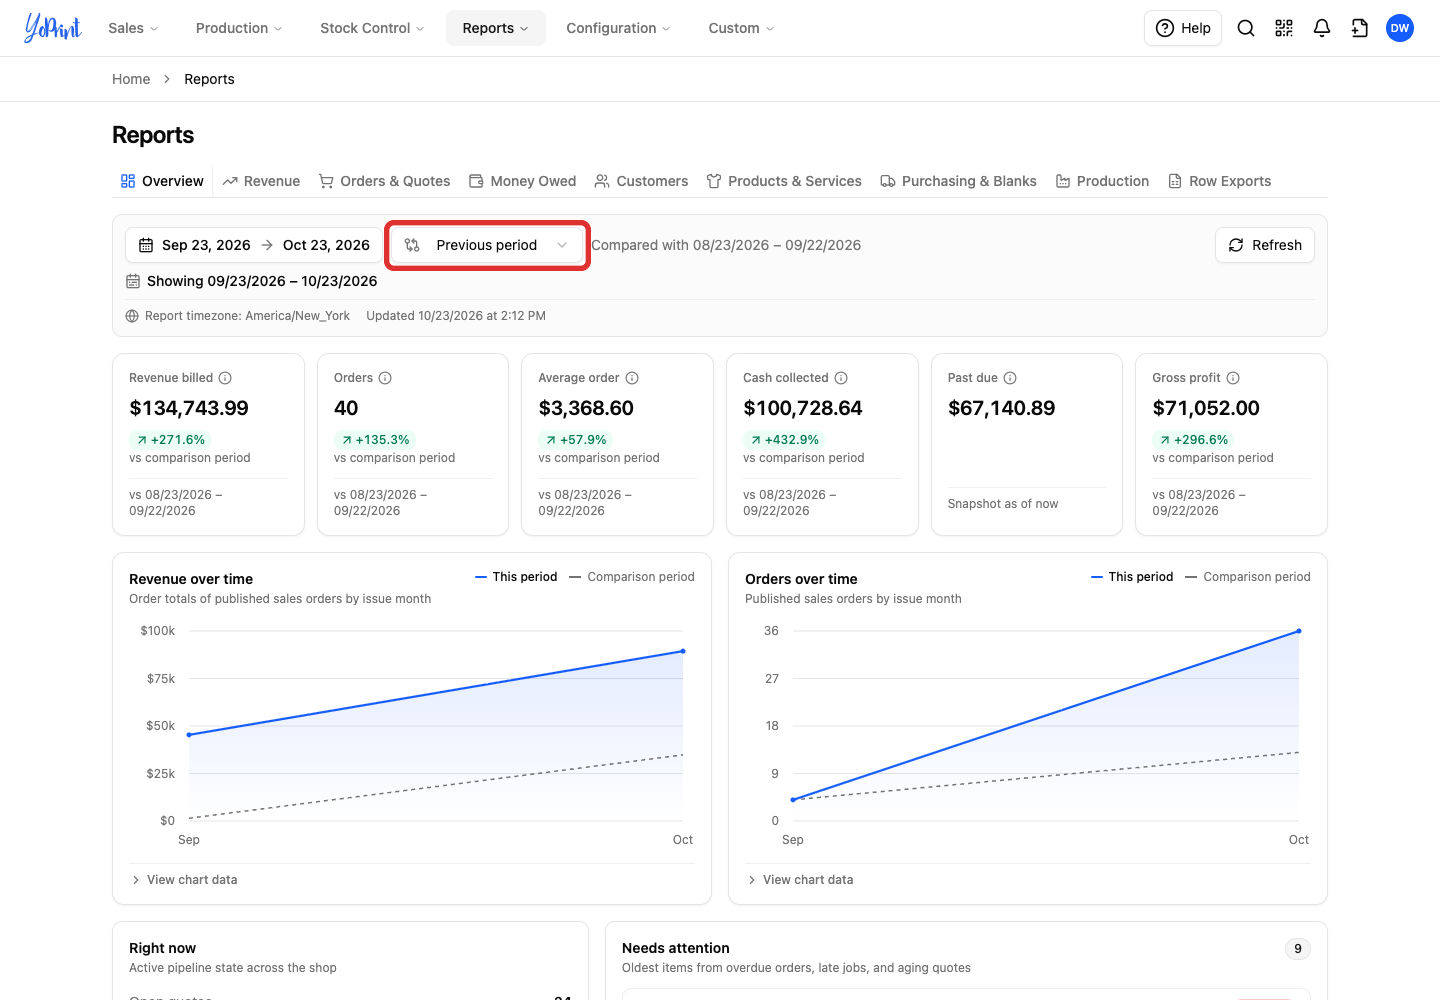
Task: Toggle This period legend in Revenue chart
Action: click(x=516, y=577)
